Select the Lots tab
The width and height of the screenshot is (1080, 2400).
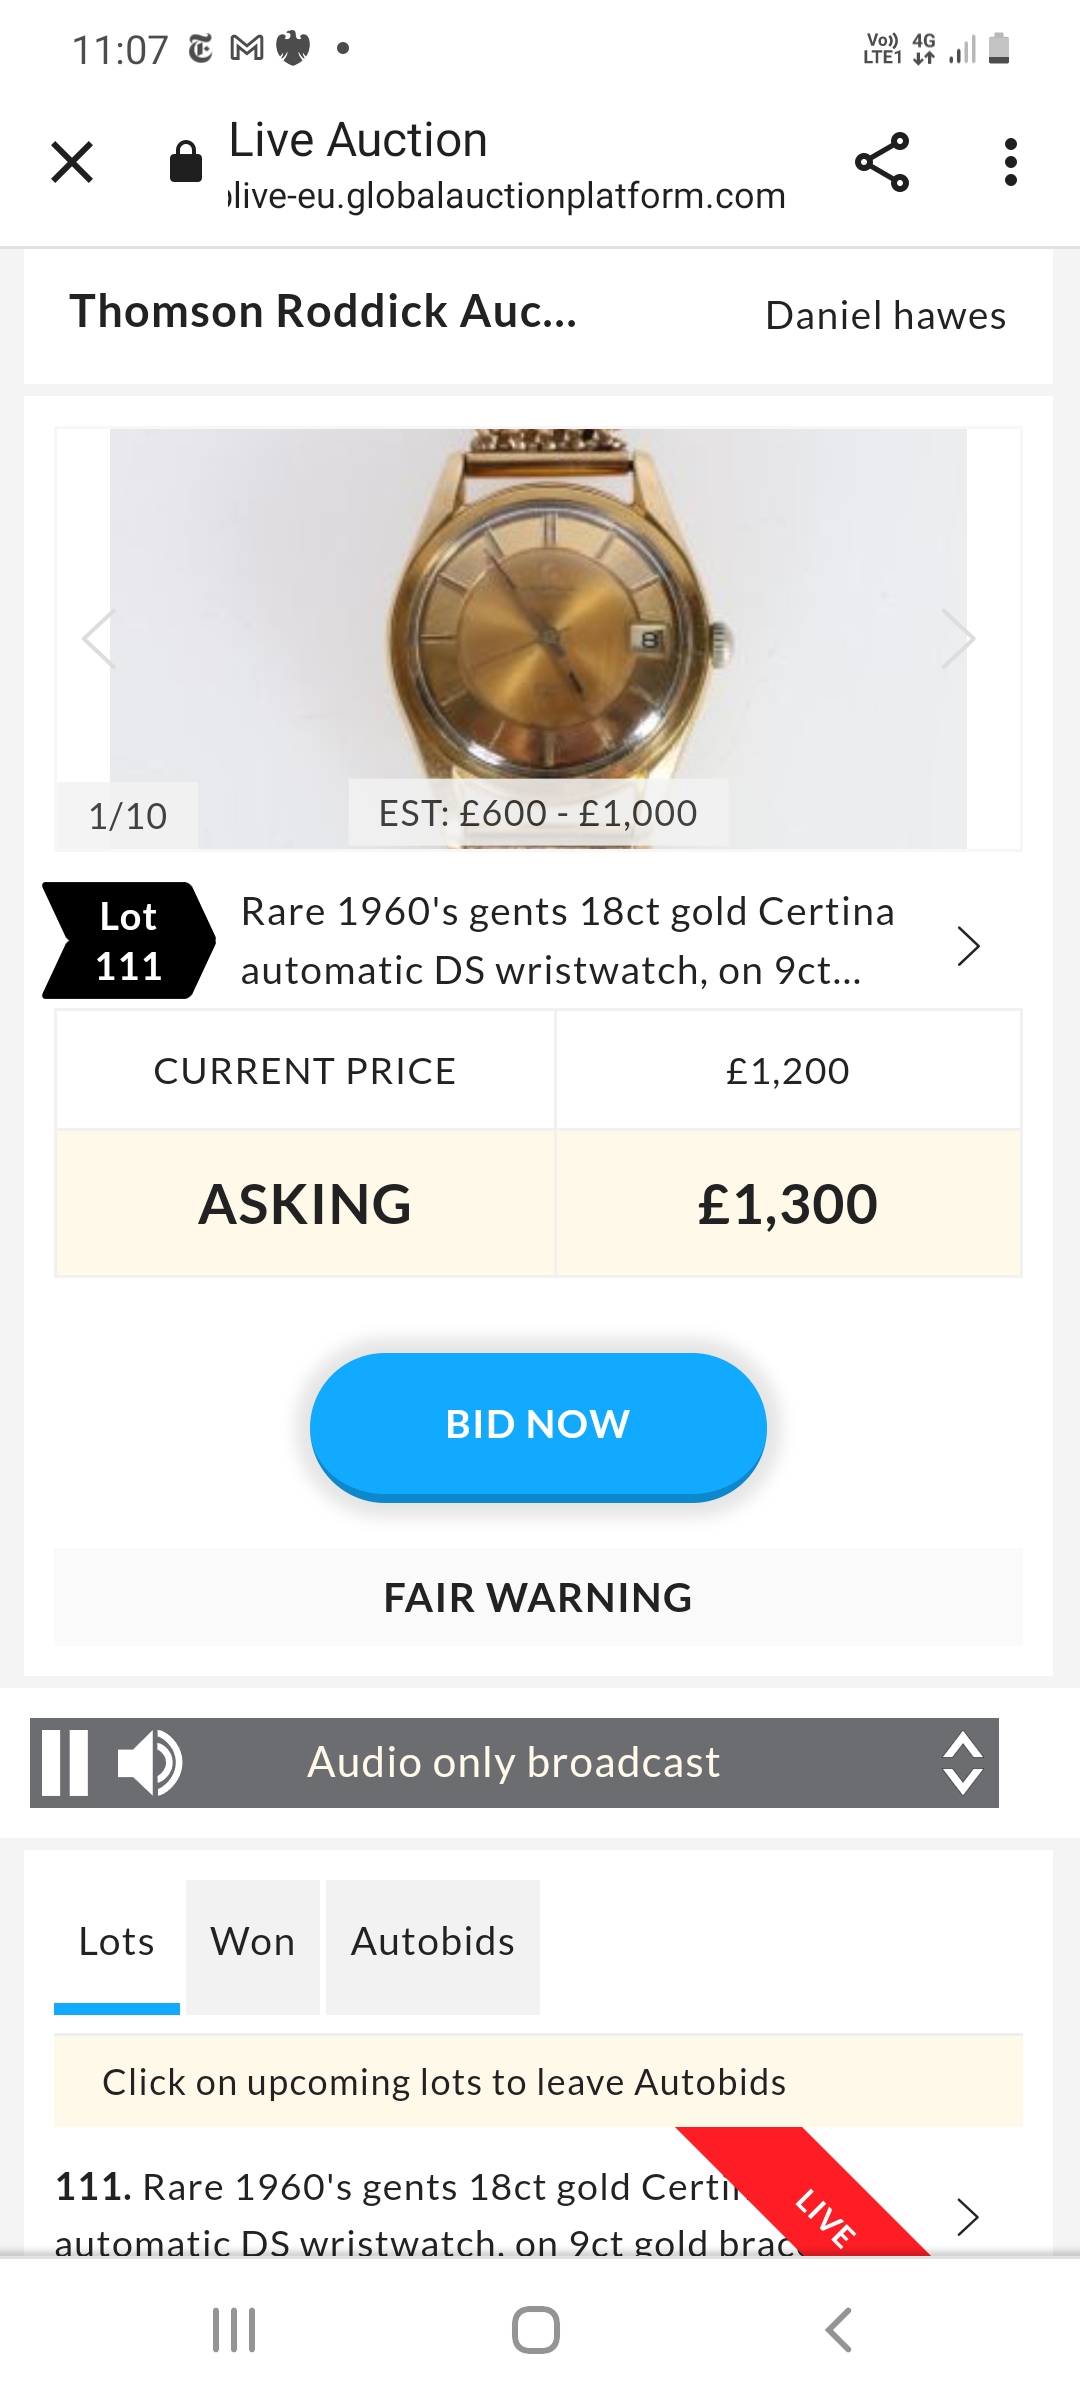coord(117,1942)
